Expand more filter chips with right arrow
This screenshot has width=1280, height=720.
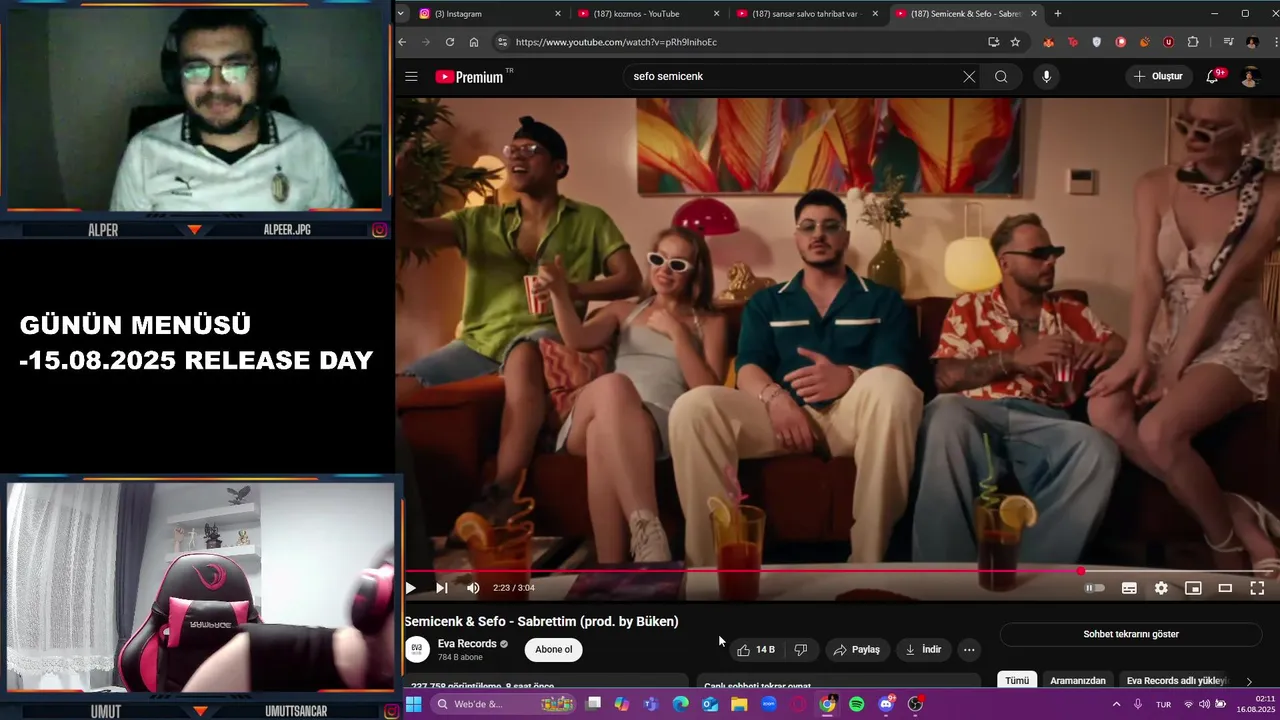click(x=1249, y=681)
